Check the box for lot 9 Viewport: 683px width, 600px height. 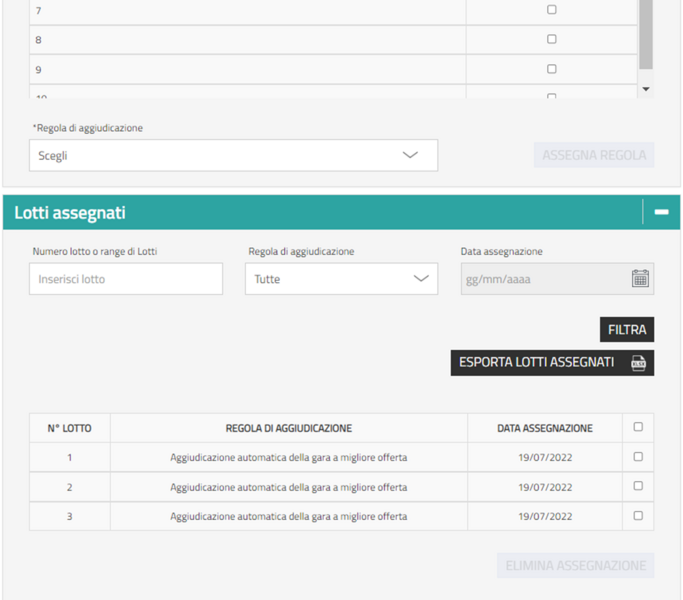coord(551,69)
